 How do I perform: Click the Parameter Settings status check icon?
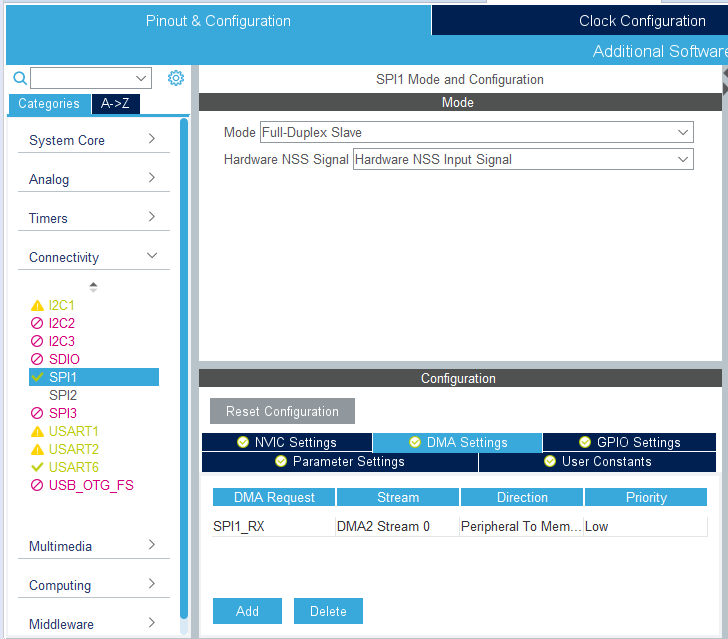(x=281, y=461)
